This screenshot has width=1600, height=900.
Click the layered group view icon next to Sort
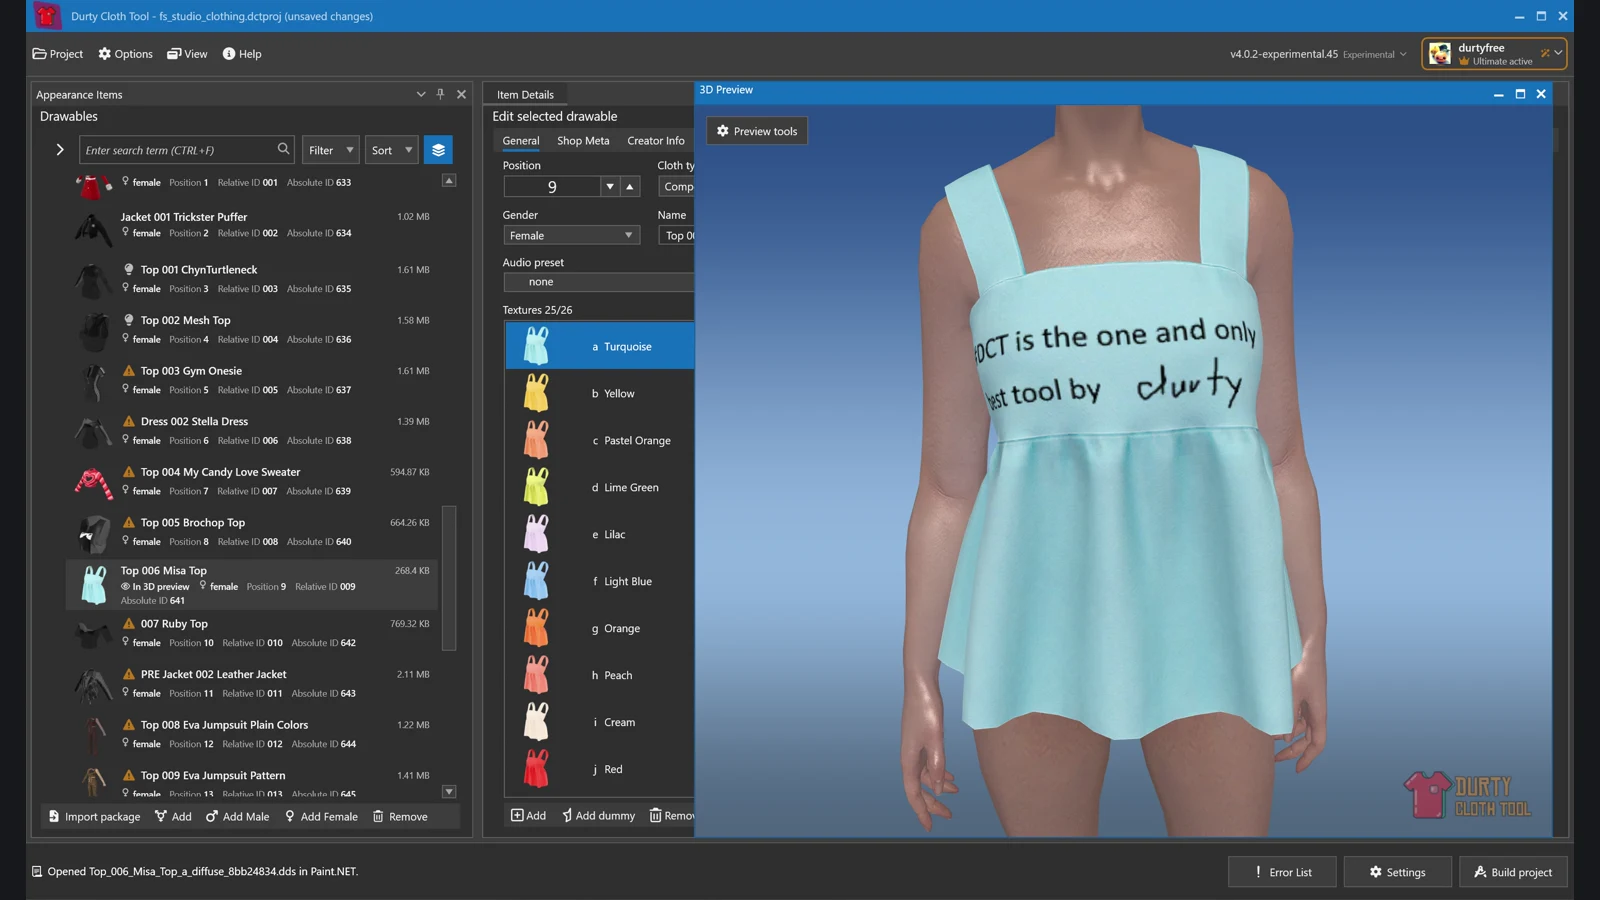pos(438,150)
